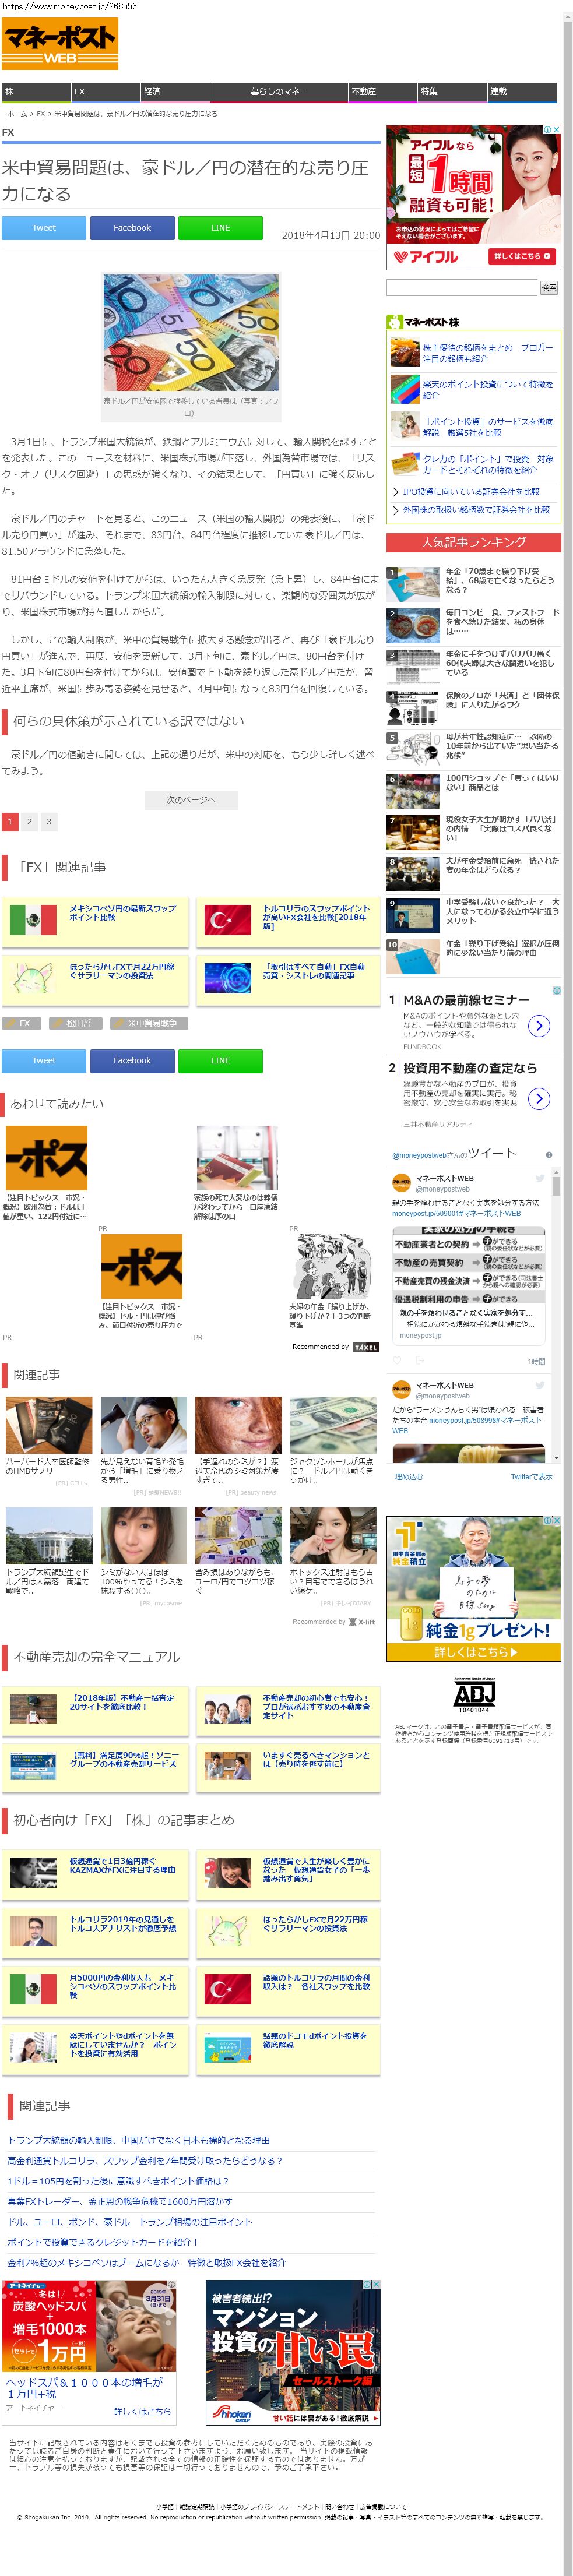Click the 埋め込む link under tweets
This screenshot has height=2576, width=573.
(x=409, y=1477)
